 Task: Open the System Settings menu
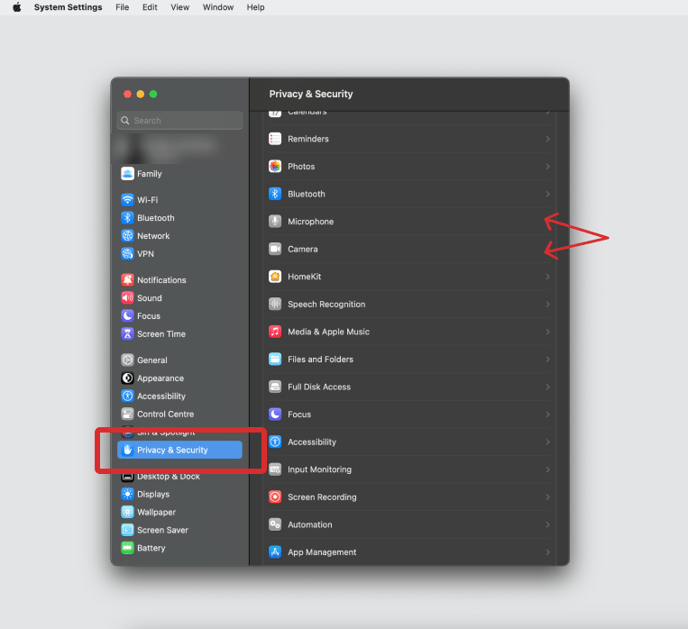point(68,7)
